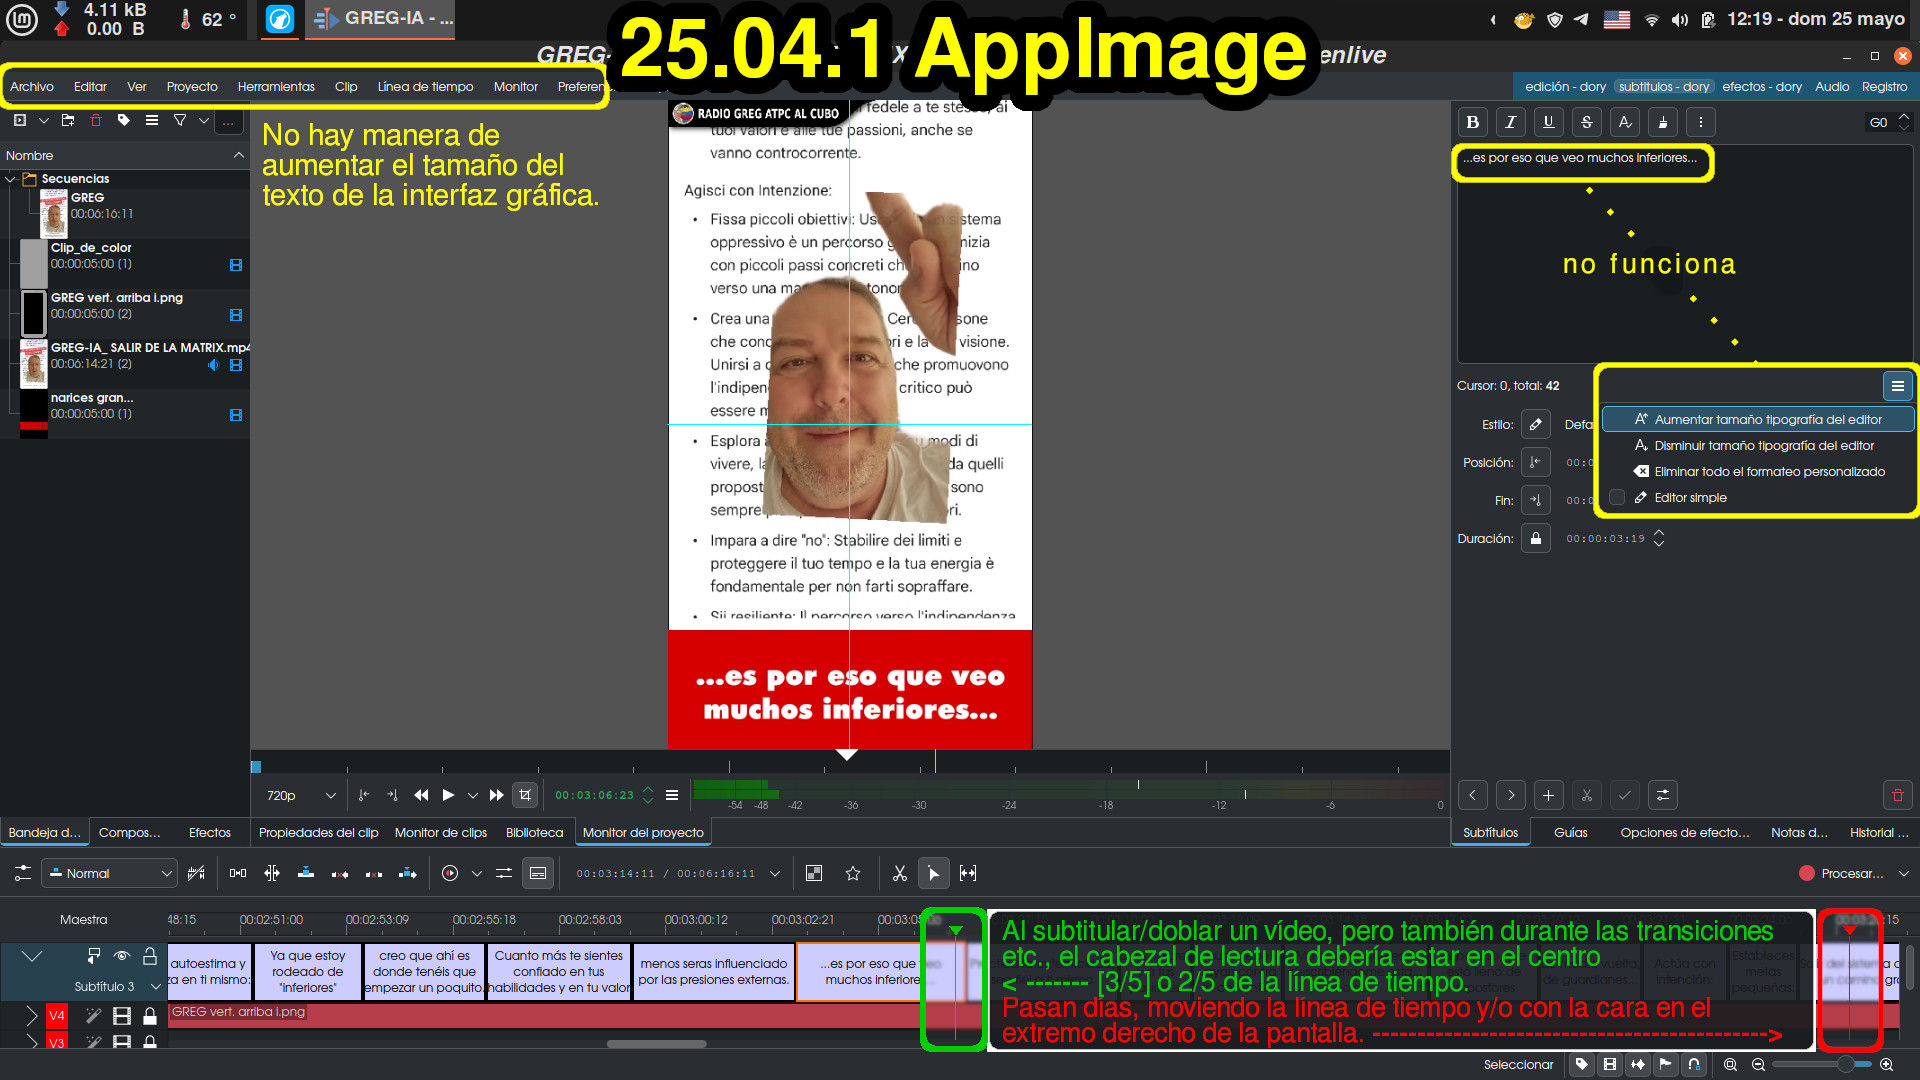This screenshot has height=1080, width=1920.
Task: Rewind the project monitor
Action: coord(421,795)
